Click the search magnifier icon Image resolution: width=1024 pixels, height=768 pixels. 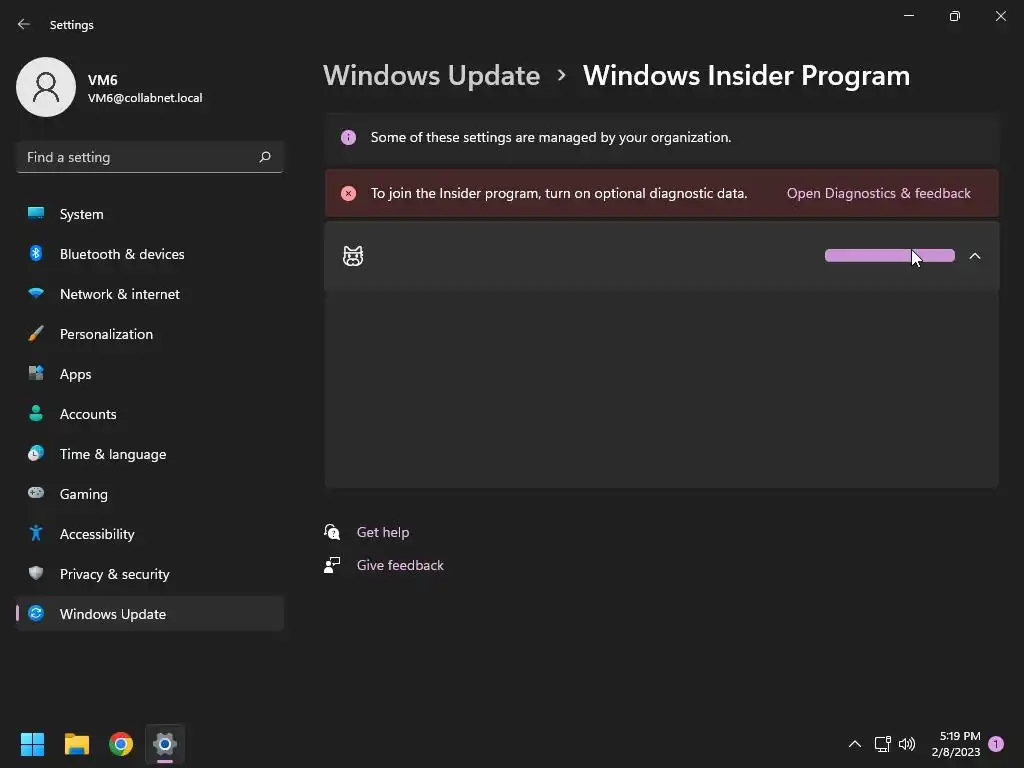coord(265,157)
